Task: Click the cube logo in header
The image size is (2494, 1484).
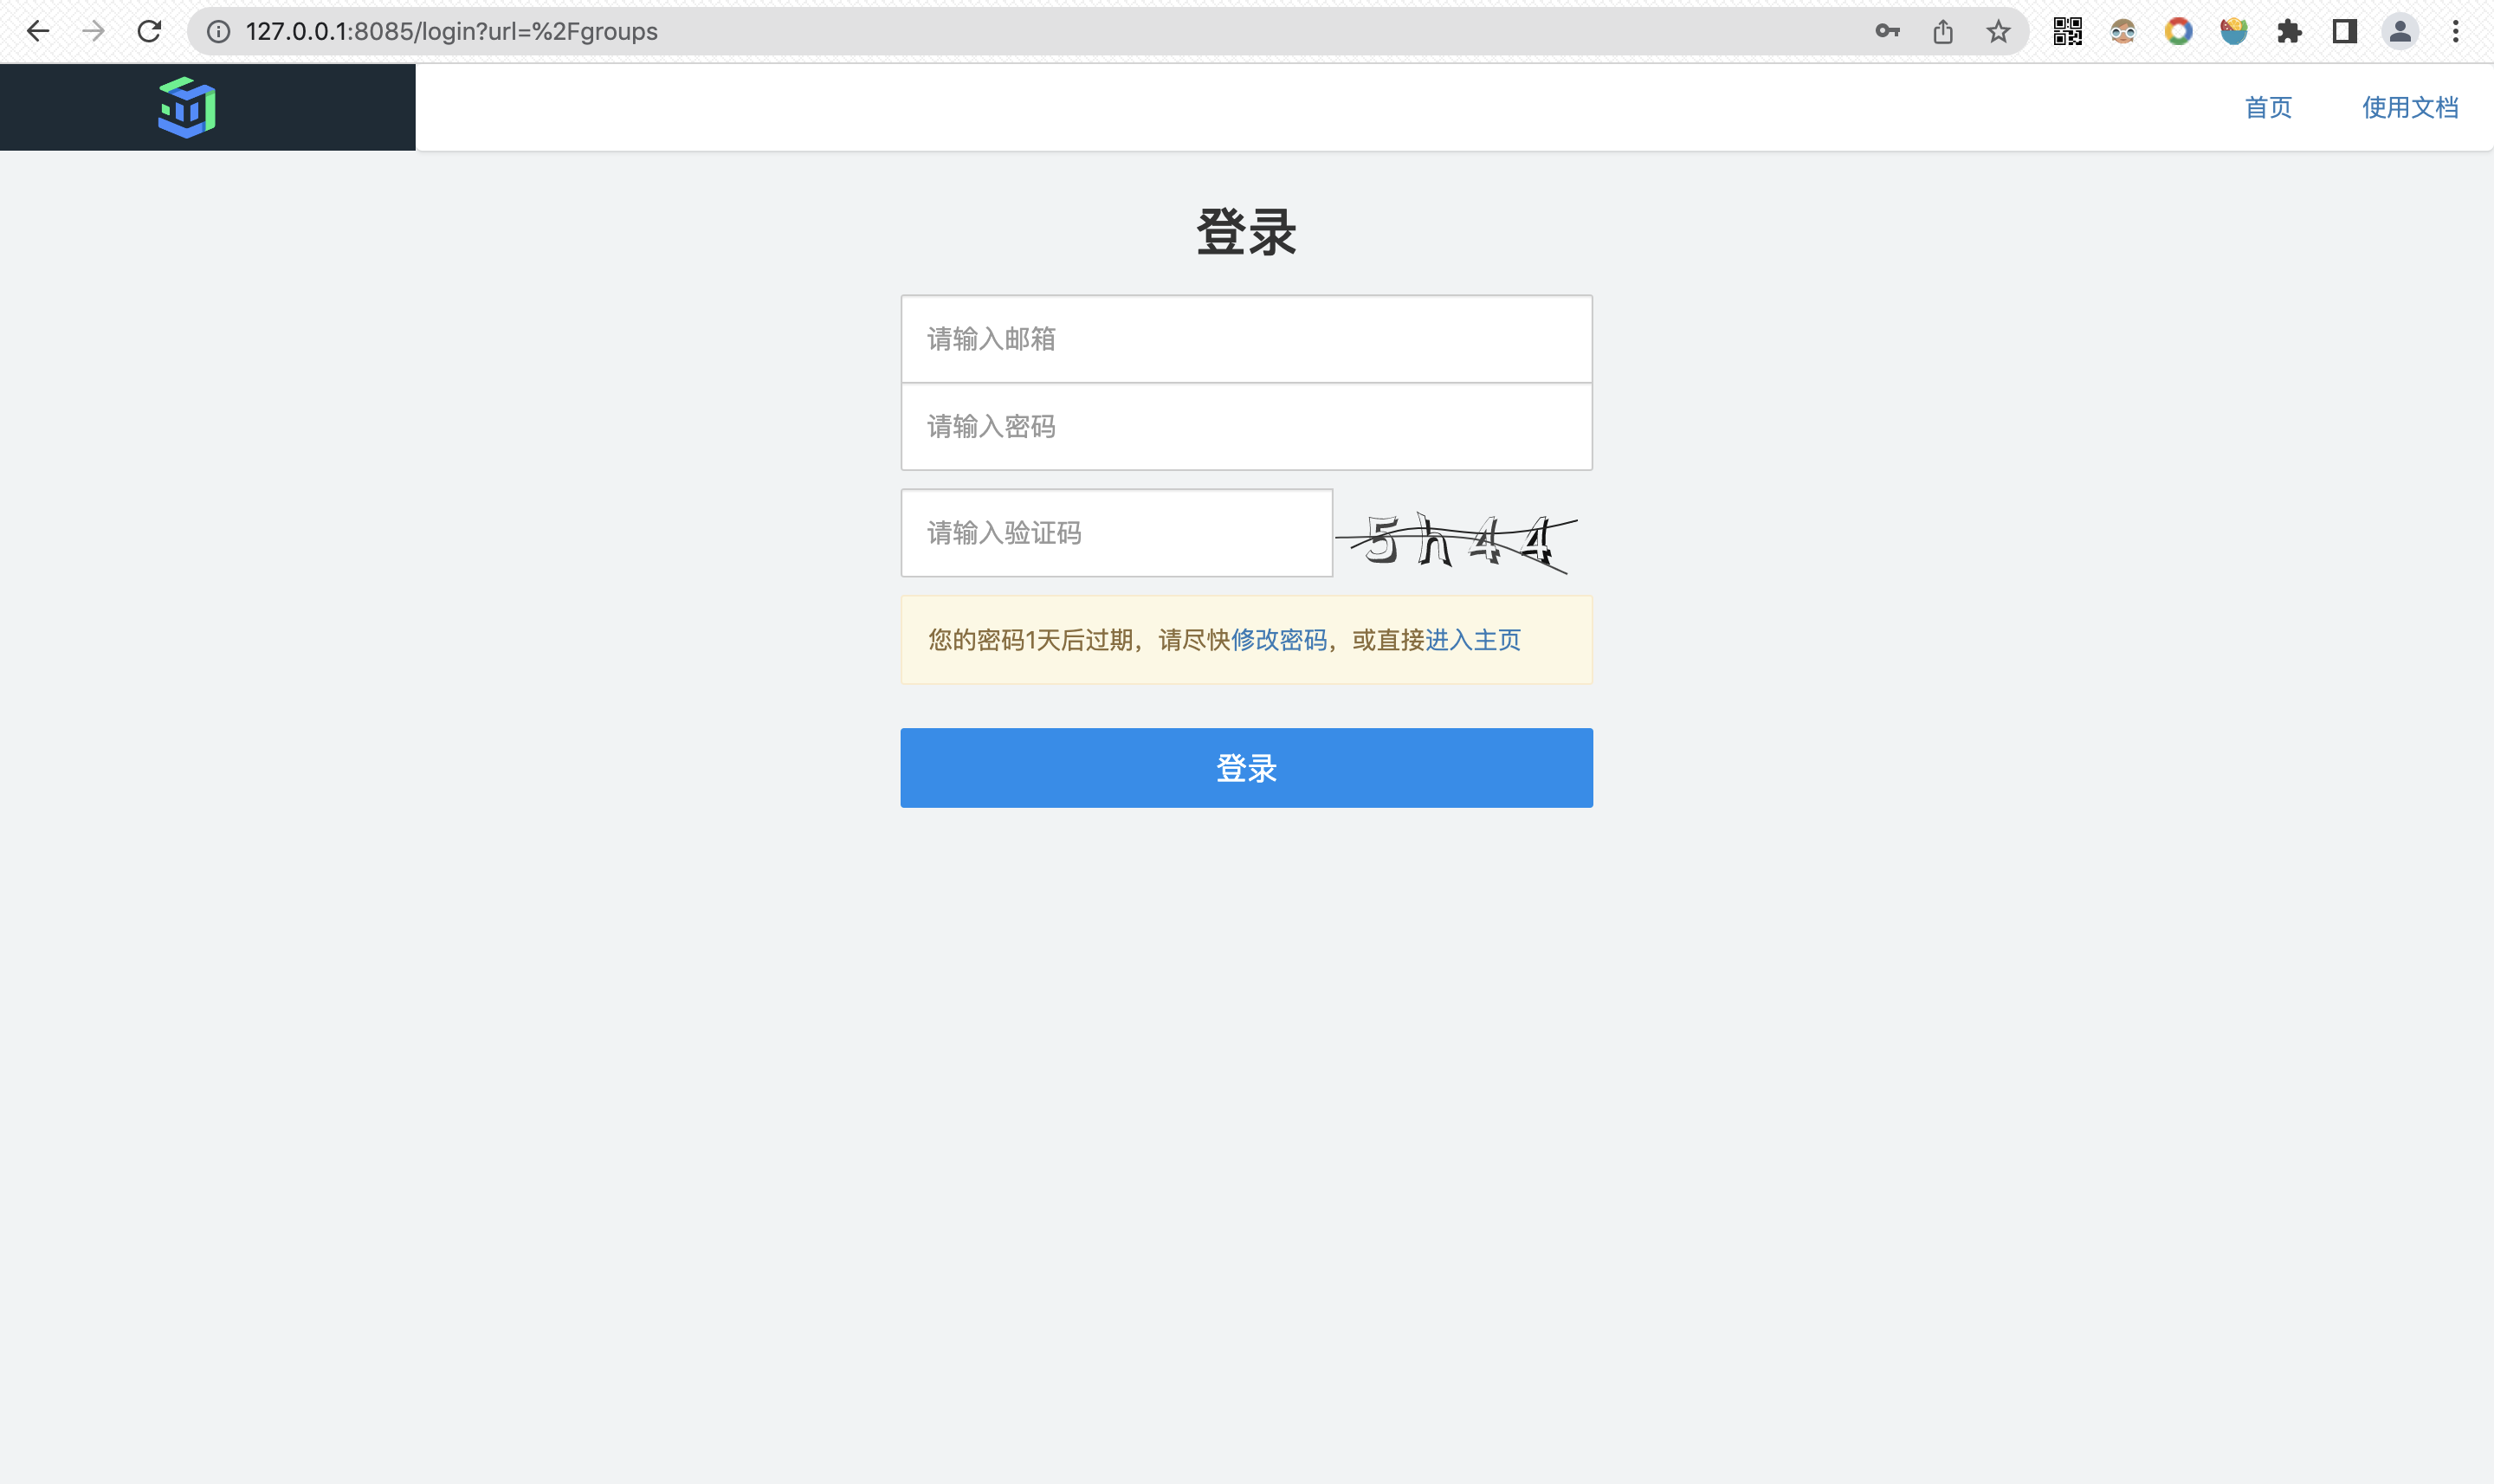Action: 187,107
